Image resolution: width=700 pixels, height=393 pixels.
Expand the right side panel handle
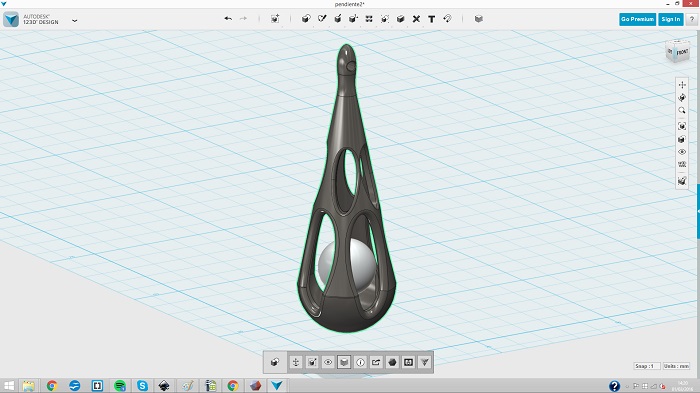pyautogui.click(x=698, y=211)
